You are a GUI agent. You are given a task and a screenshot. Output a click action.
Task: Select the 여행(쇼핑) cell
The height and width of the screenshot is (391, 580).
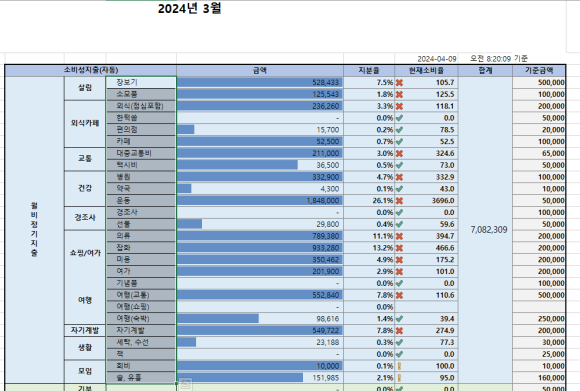pyautogui.click(x=141, y=307)
